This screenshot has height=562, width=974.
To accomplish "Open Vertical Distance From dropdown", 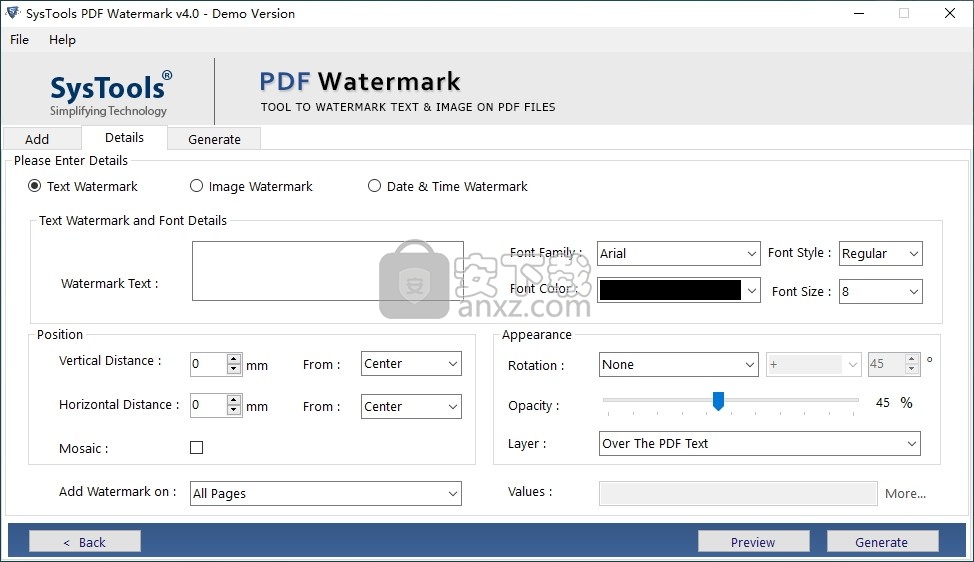I will pos(411,363).
